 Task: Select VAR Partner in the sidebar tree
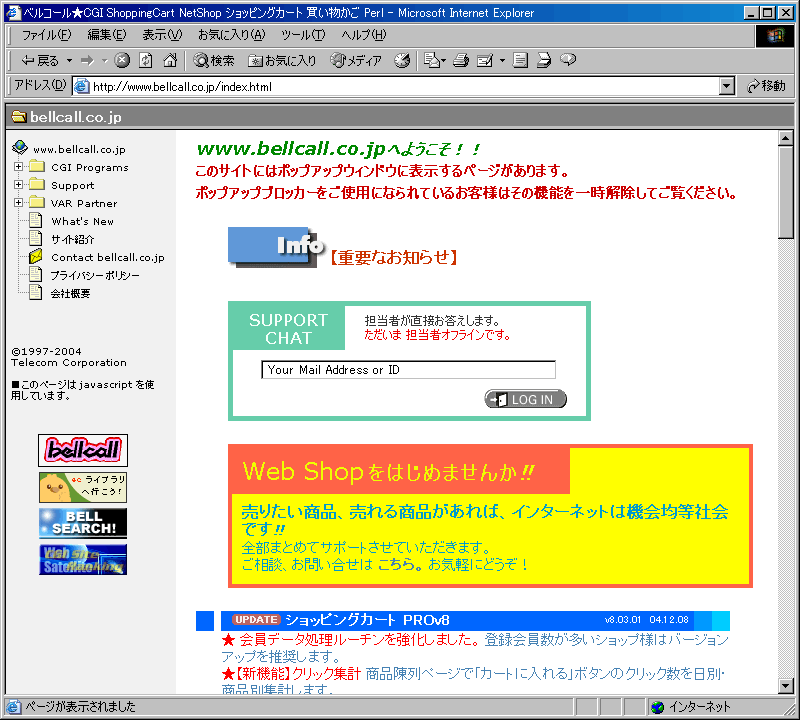tap(84, 204)
